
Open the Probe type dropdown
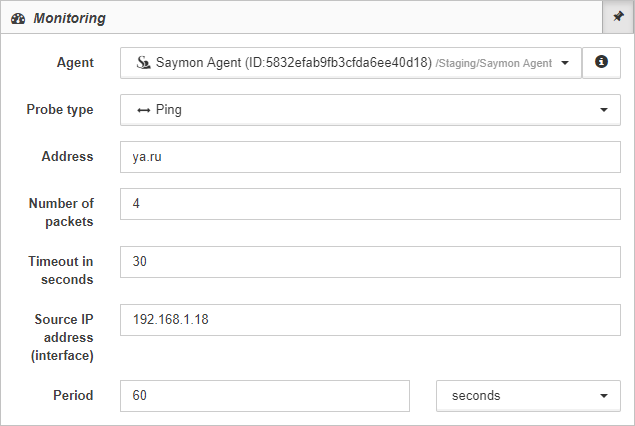pos(370,110)
